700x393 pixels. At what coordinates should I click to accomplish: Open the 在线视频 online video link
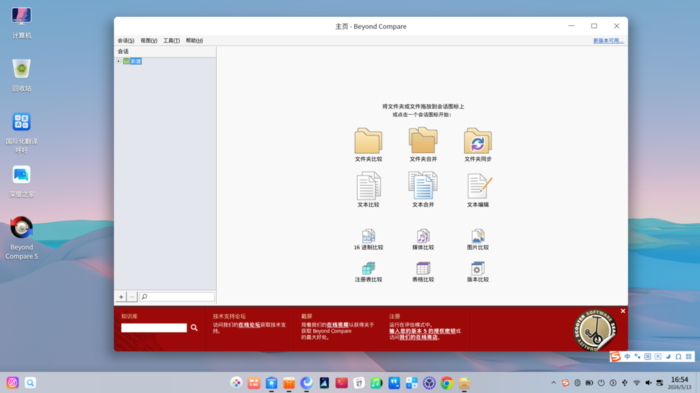click(338, 325)
